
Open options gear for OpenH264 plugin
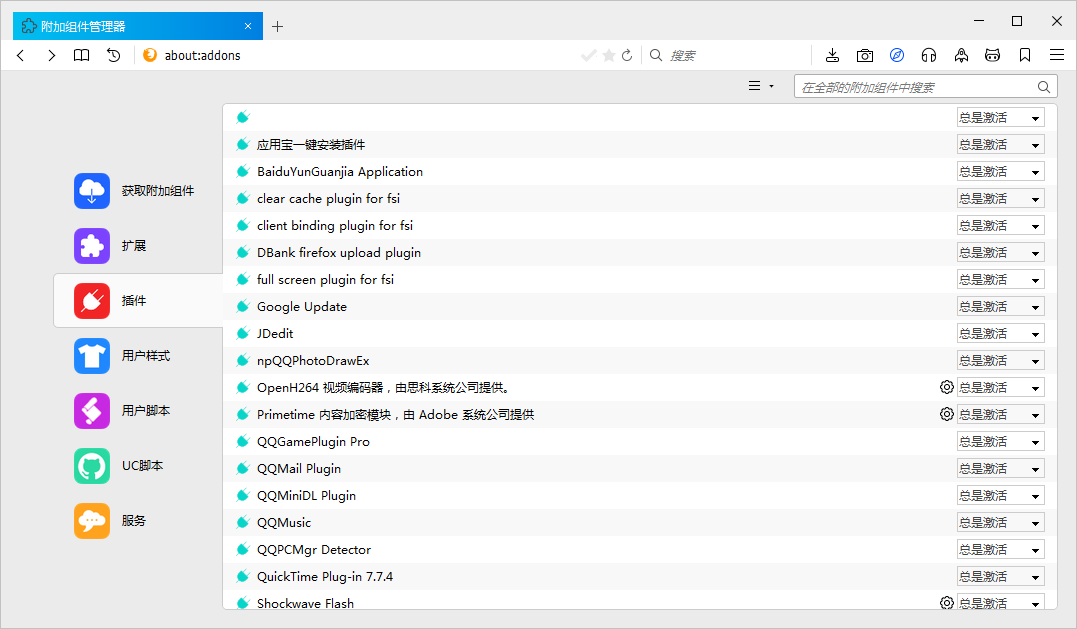click(946, 387)
